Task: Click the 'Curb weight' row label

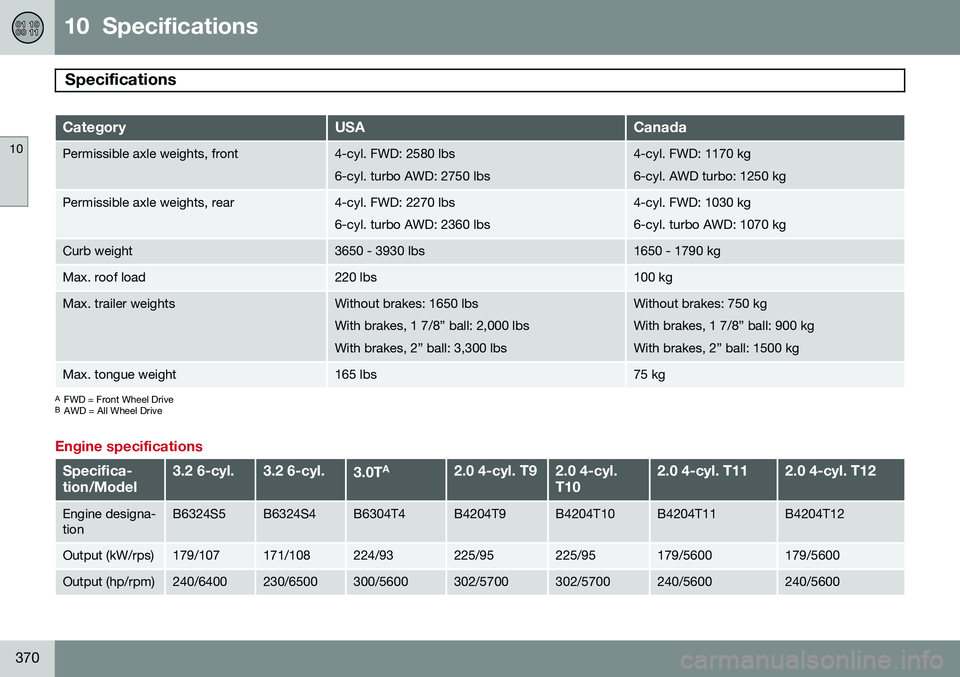Action: (97, 251)
